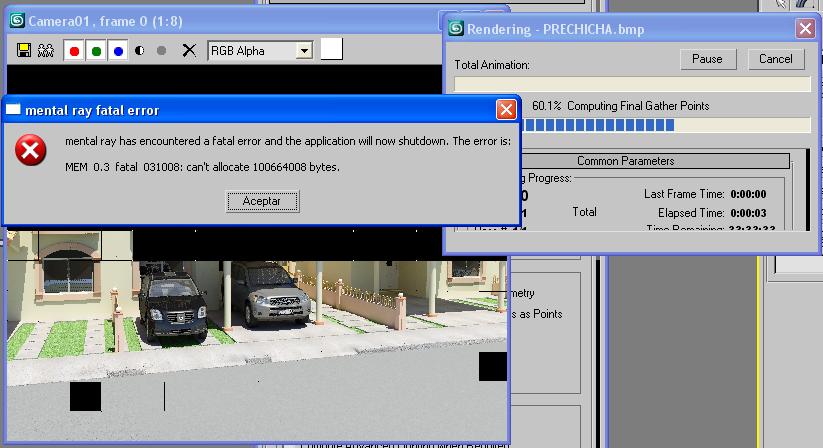Click the 'Camera01, frame 0 (1:8)' window title
Screen dimensions: 823x448
point(105,22)
